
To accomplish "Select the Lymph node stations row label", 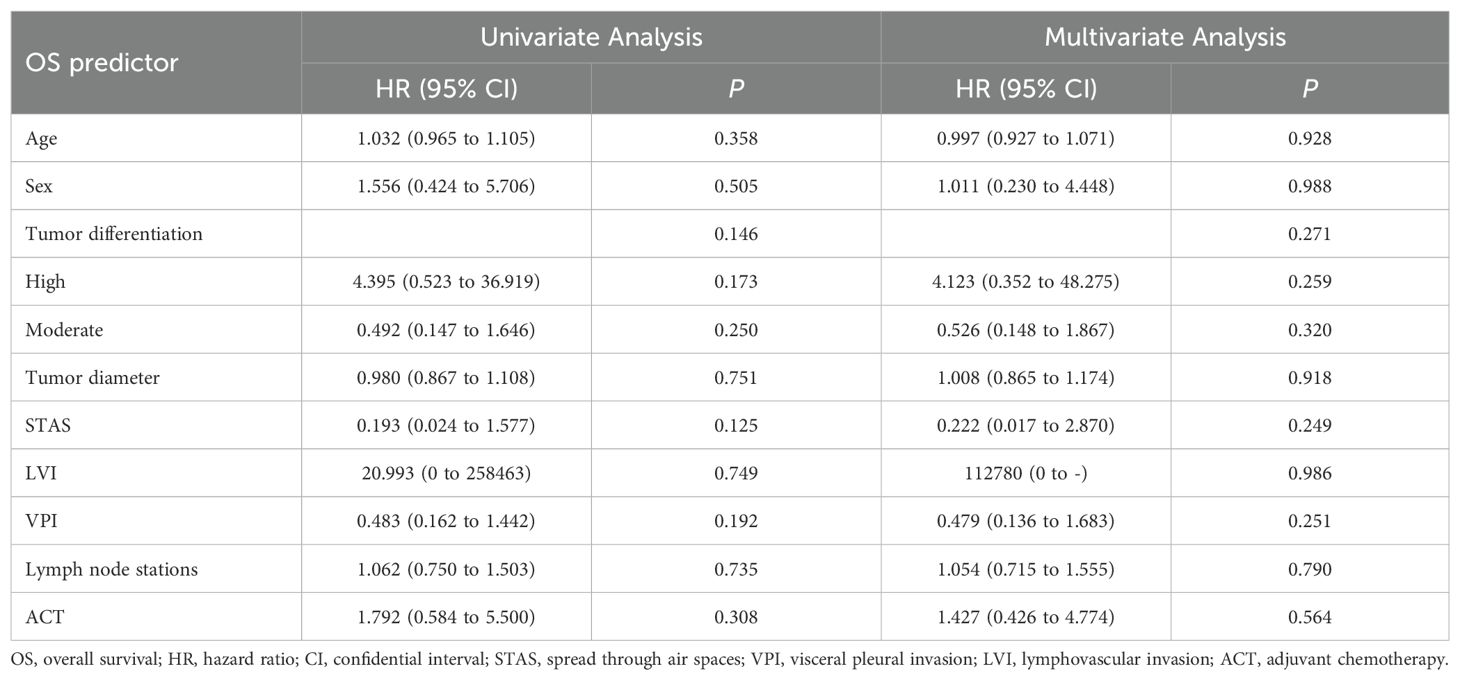I will pyautogui.click(x=111, y=570).
